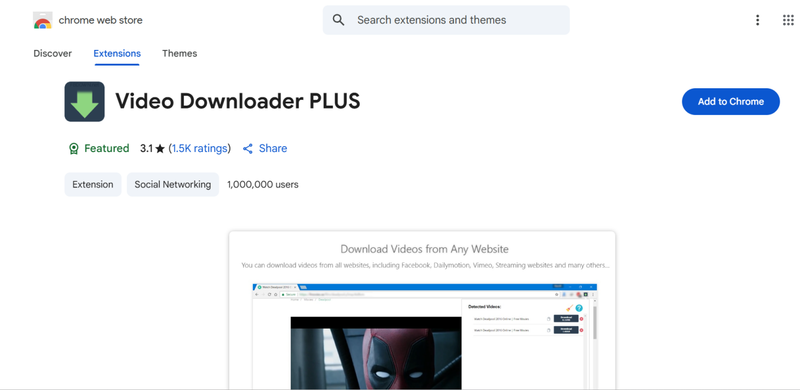Click the Add to Chrome button

(x=731, y=102)
